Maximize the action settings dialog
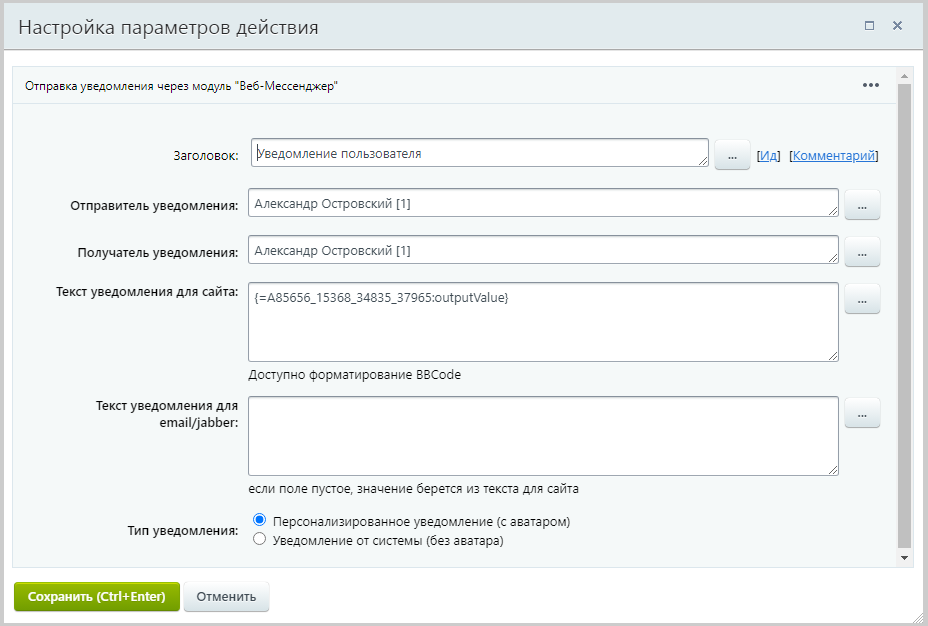Screen dimensions: 928x626 (x=870, y=25)
